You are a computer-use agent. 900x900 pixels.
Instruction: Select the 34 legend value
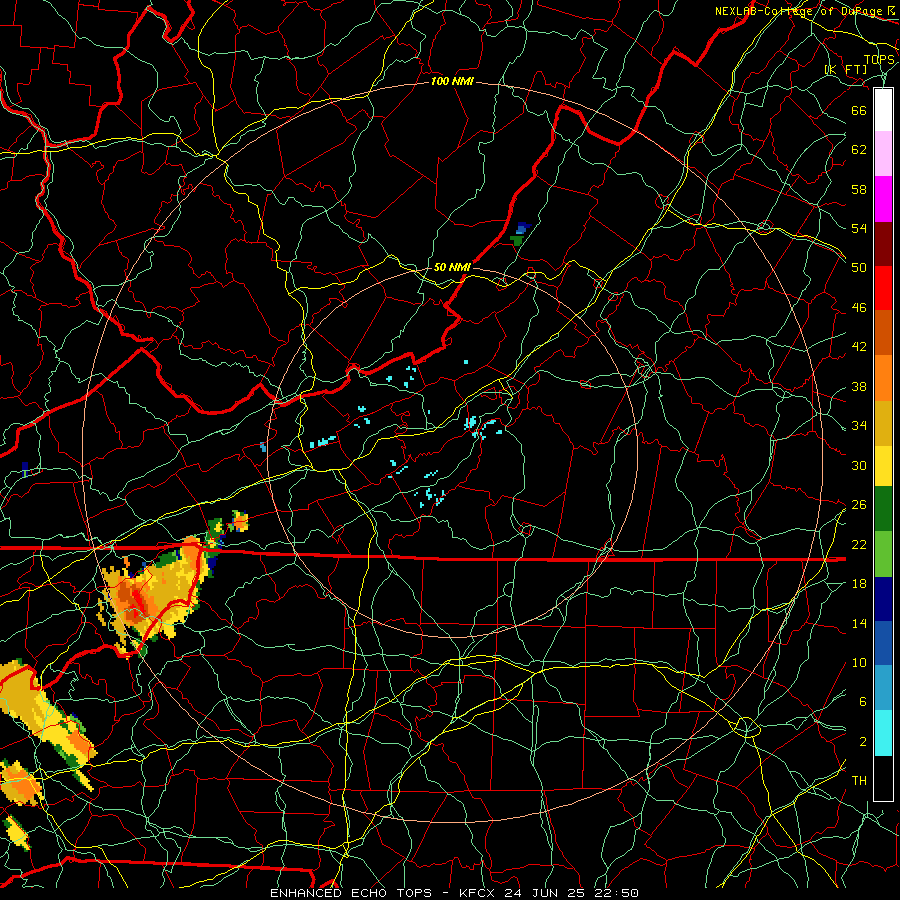pyautogui.click(x=859, y=426)
